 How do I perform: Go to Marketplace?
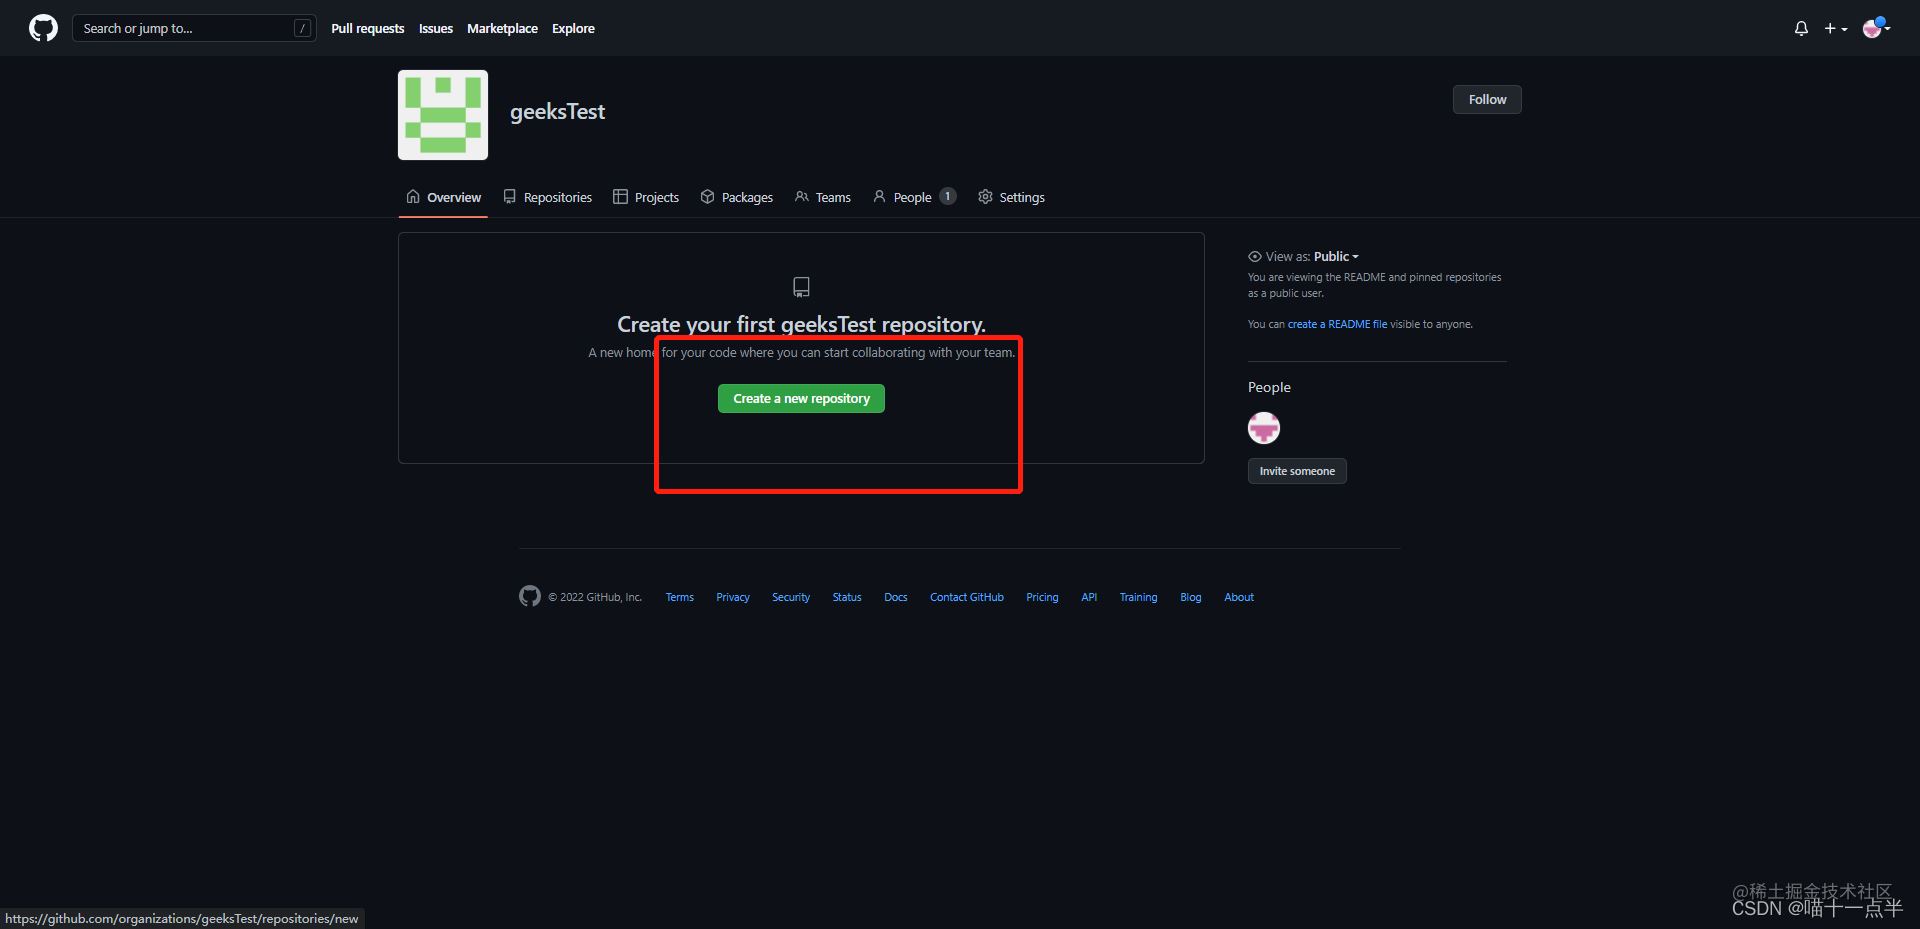click(x=502, y=29)
